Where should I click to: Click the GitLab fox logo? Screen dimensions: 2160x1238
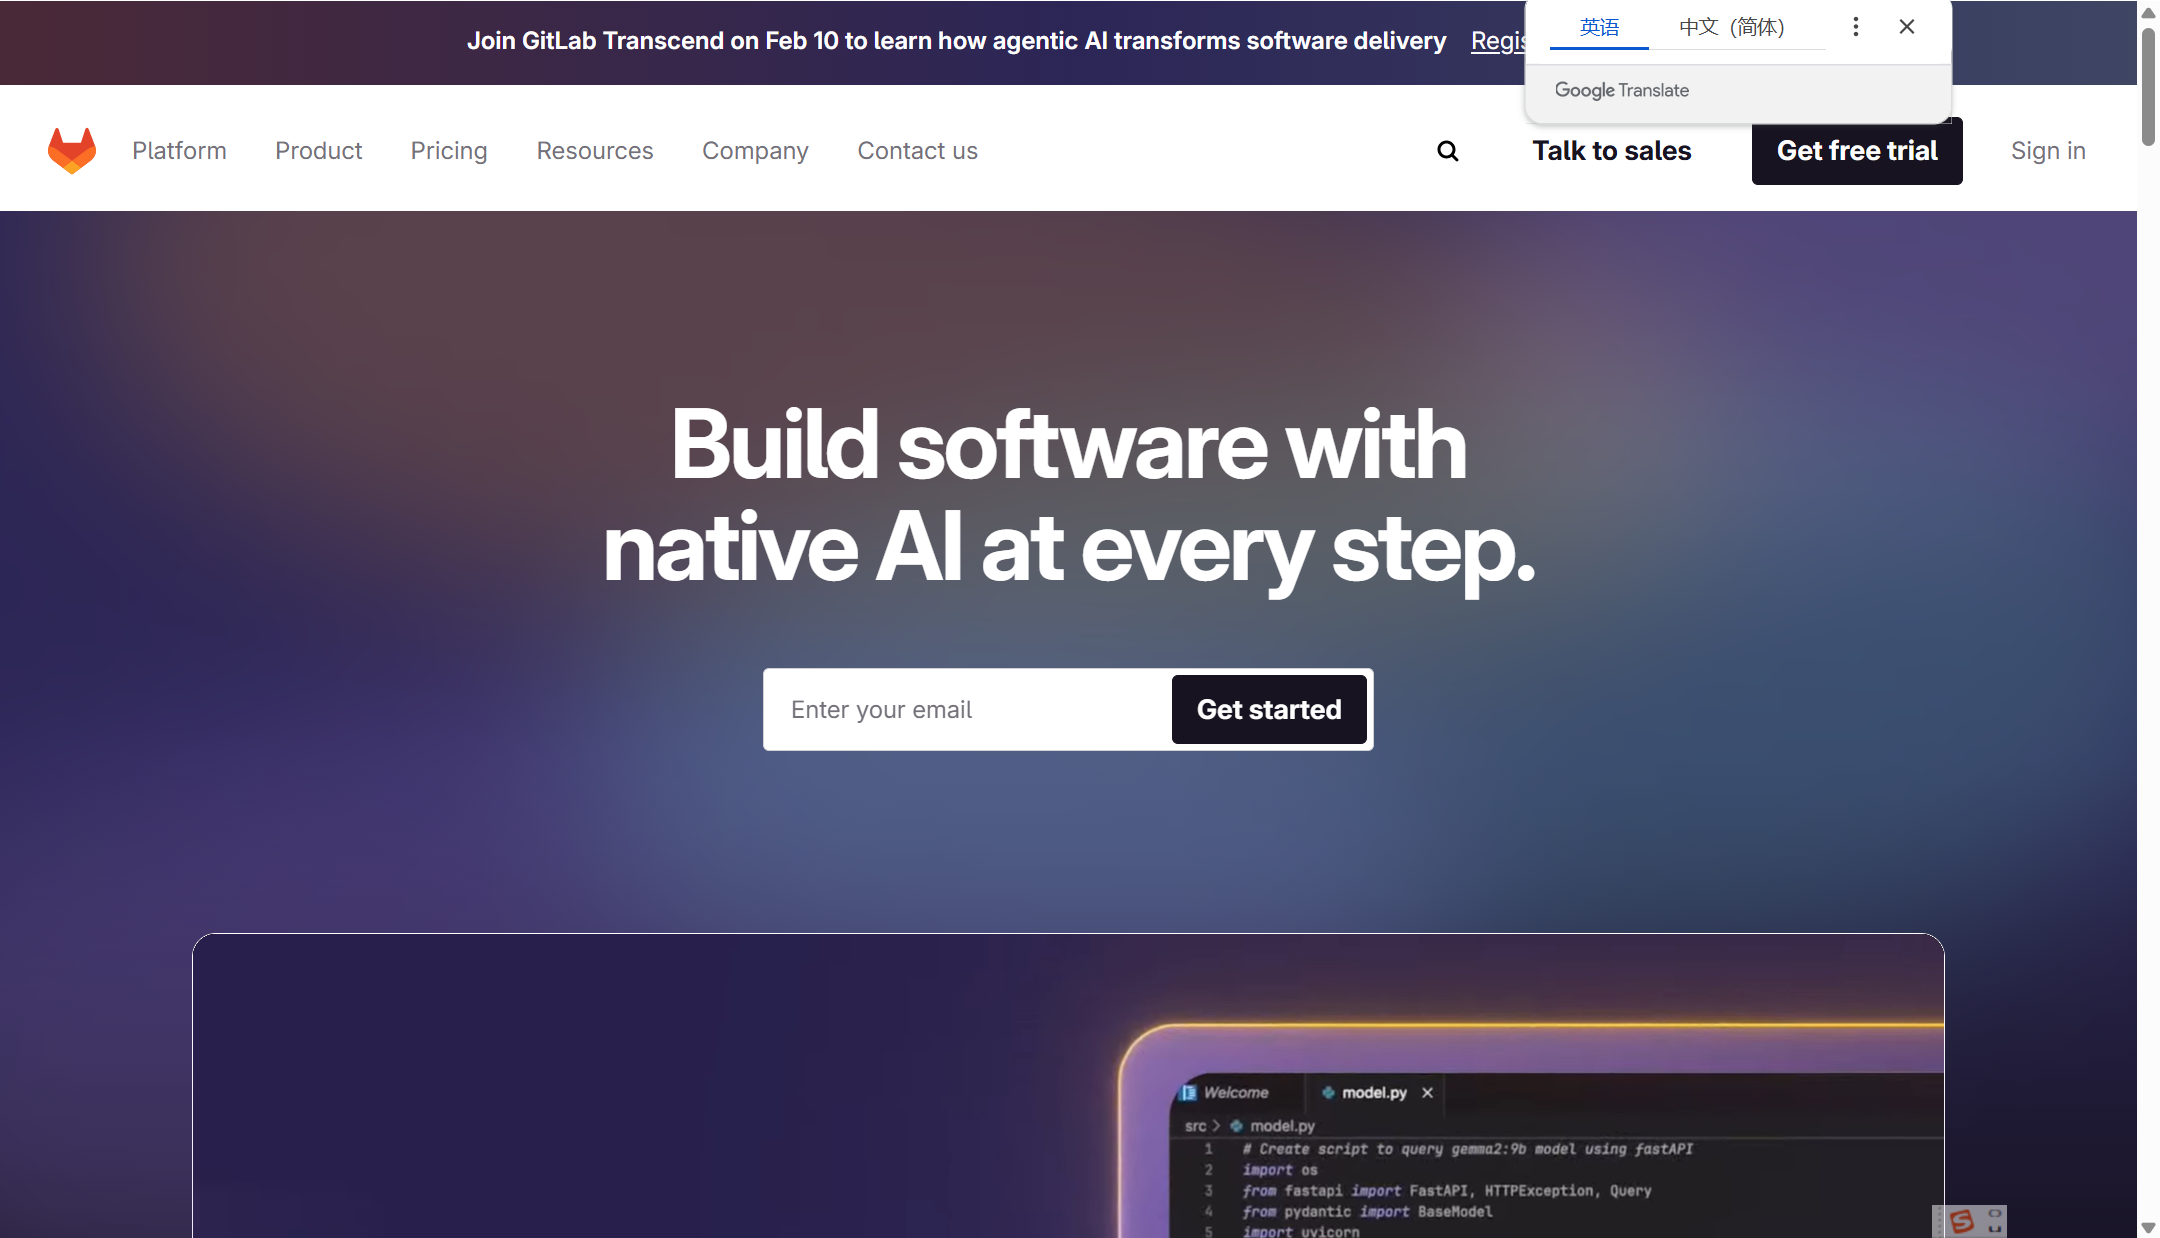pos(72,150)
